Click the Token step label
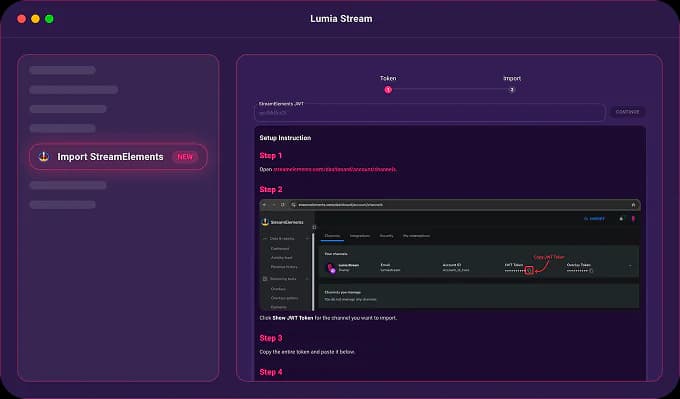This screenshot has height=399, width=680. [388, 78]
